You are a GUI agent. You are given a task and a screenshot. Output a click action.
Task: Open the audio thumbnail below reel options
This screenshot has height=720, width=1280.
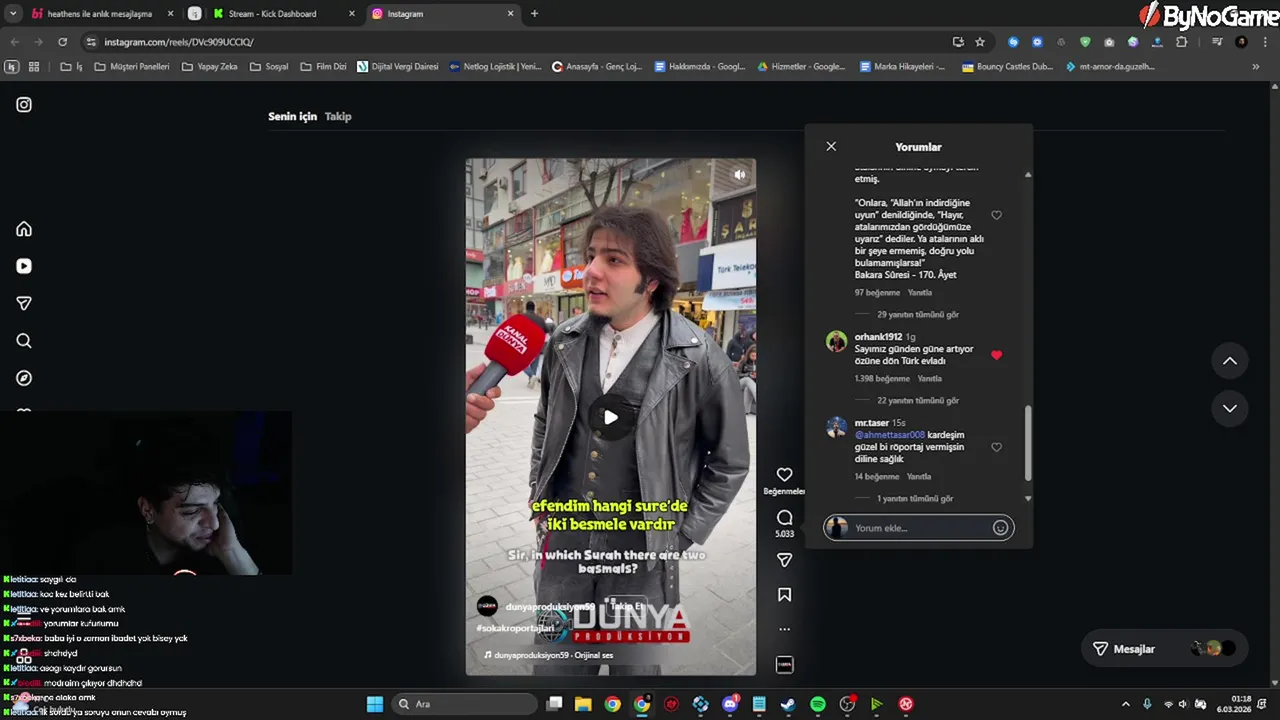785,664
